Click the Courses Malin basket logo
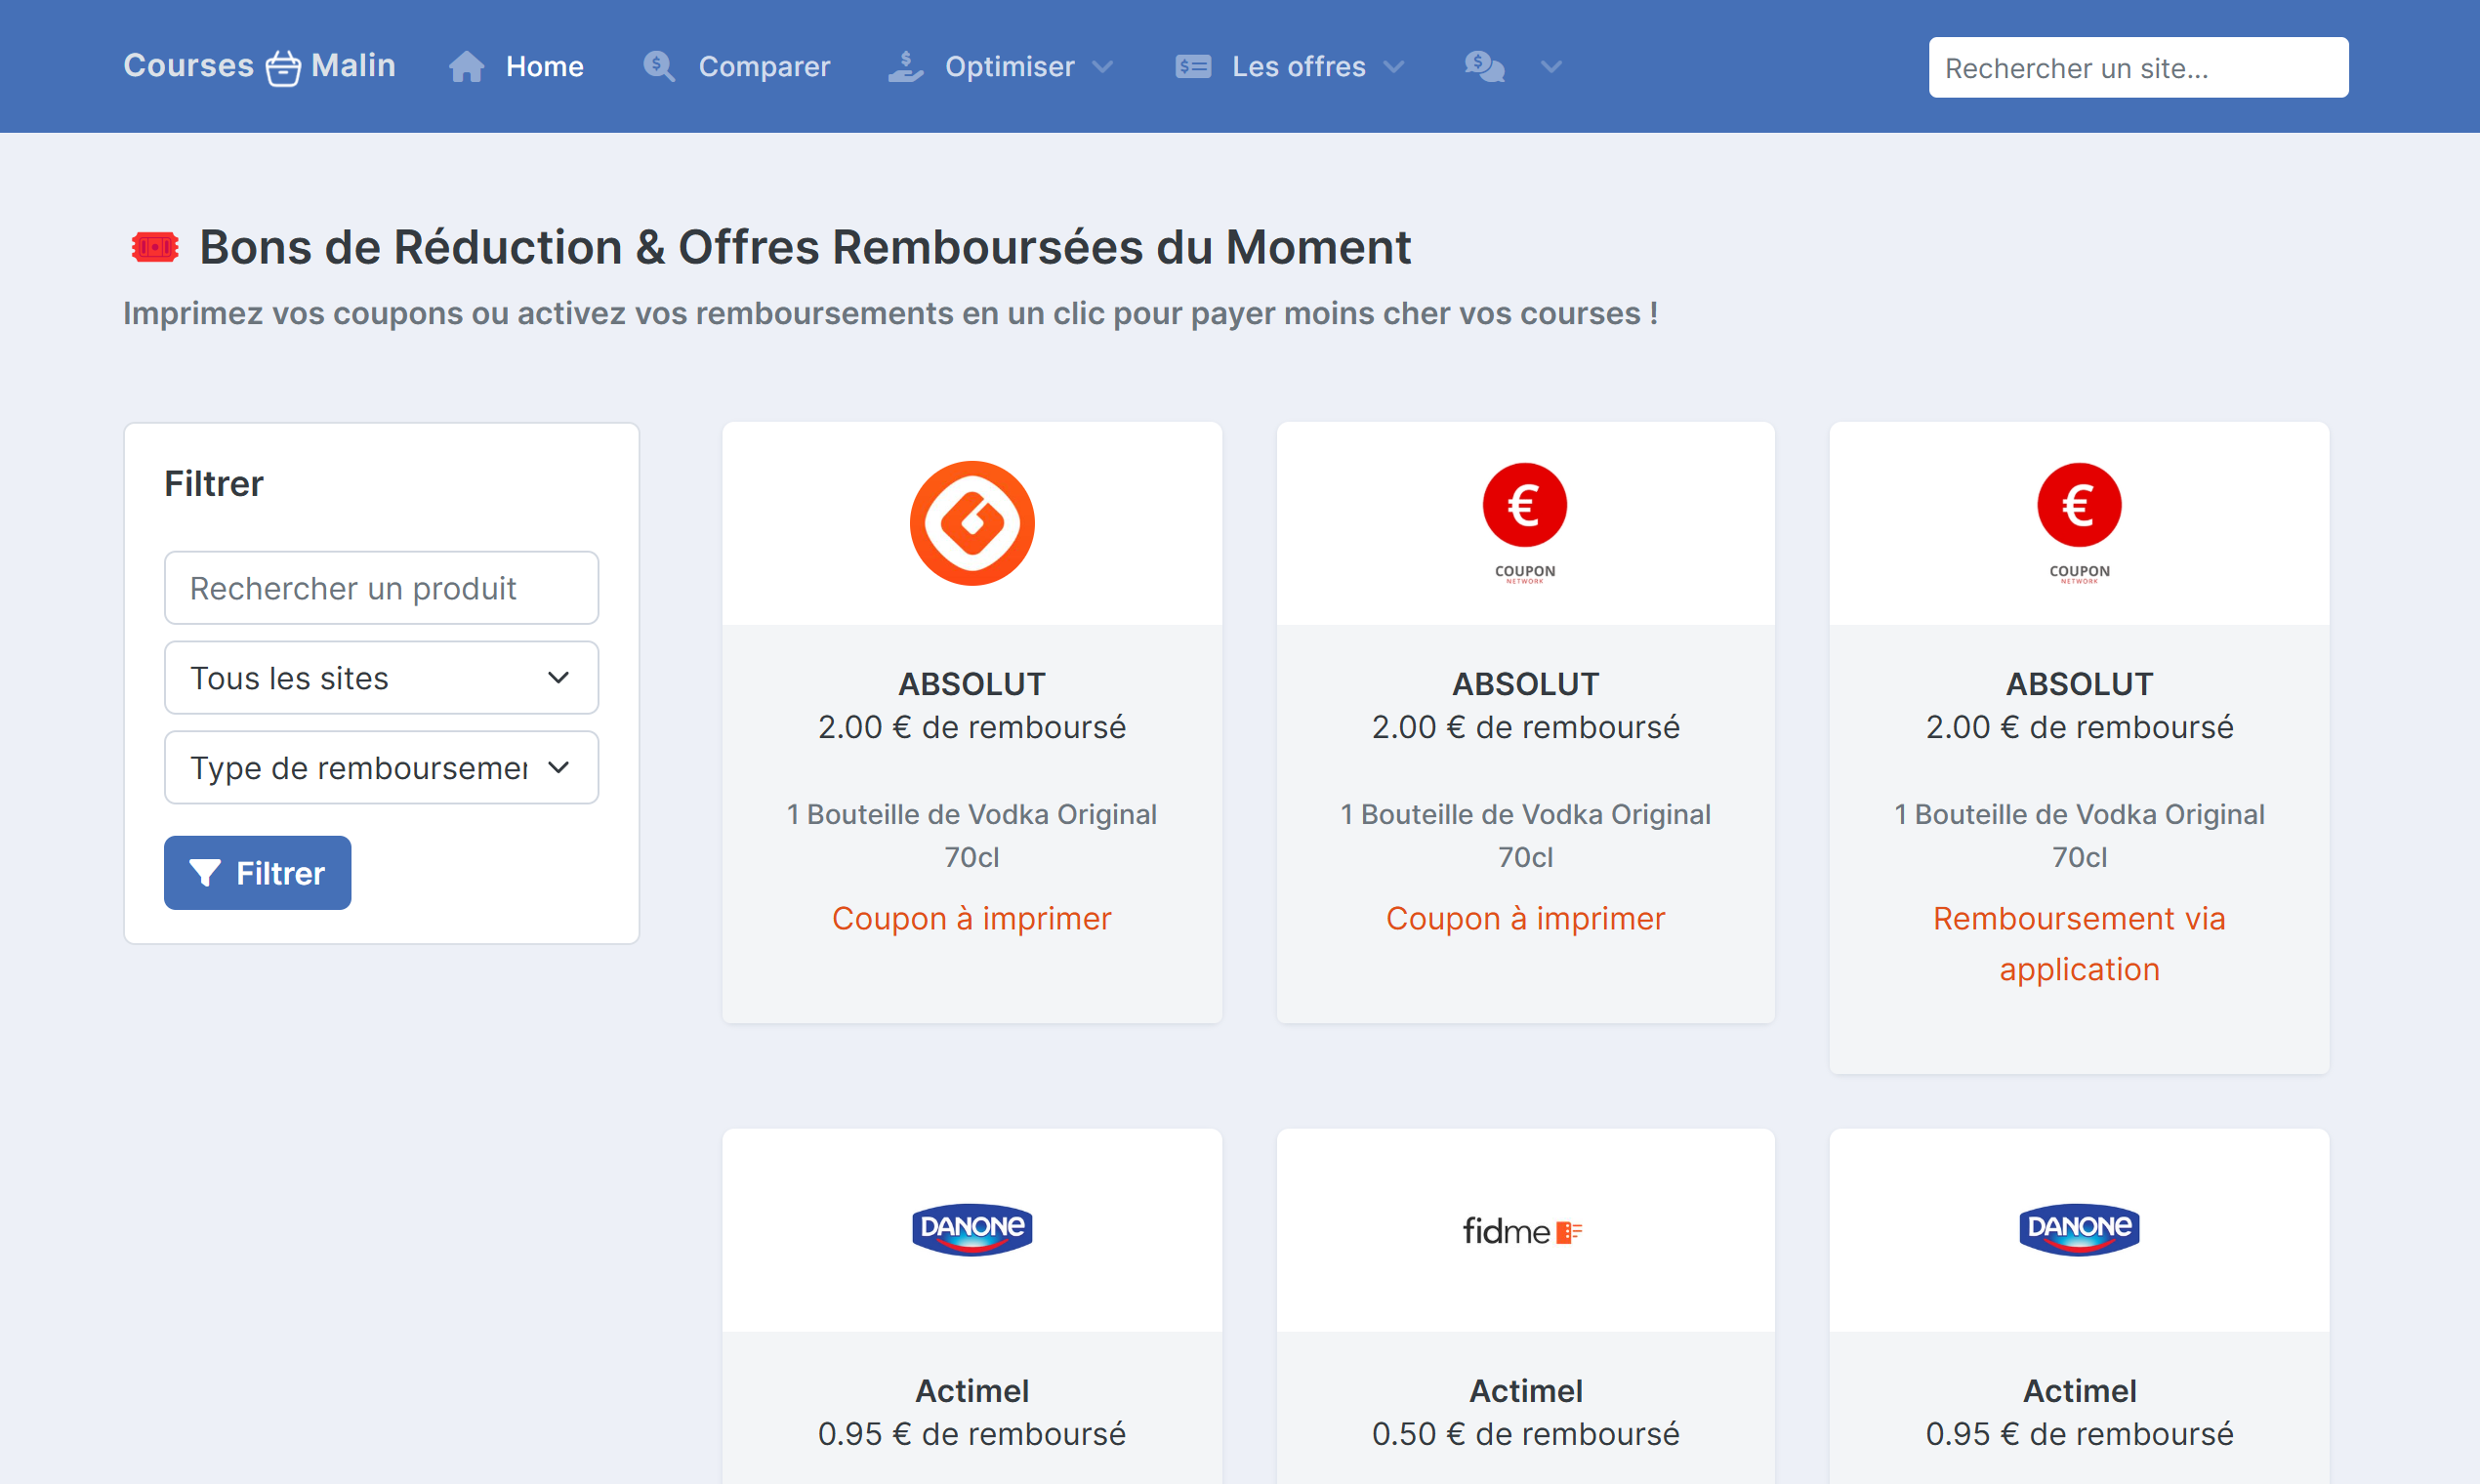The width and height of the screenshot is (2480, 1484). pyautogui.click(x=283, y=68)
